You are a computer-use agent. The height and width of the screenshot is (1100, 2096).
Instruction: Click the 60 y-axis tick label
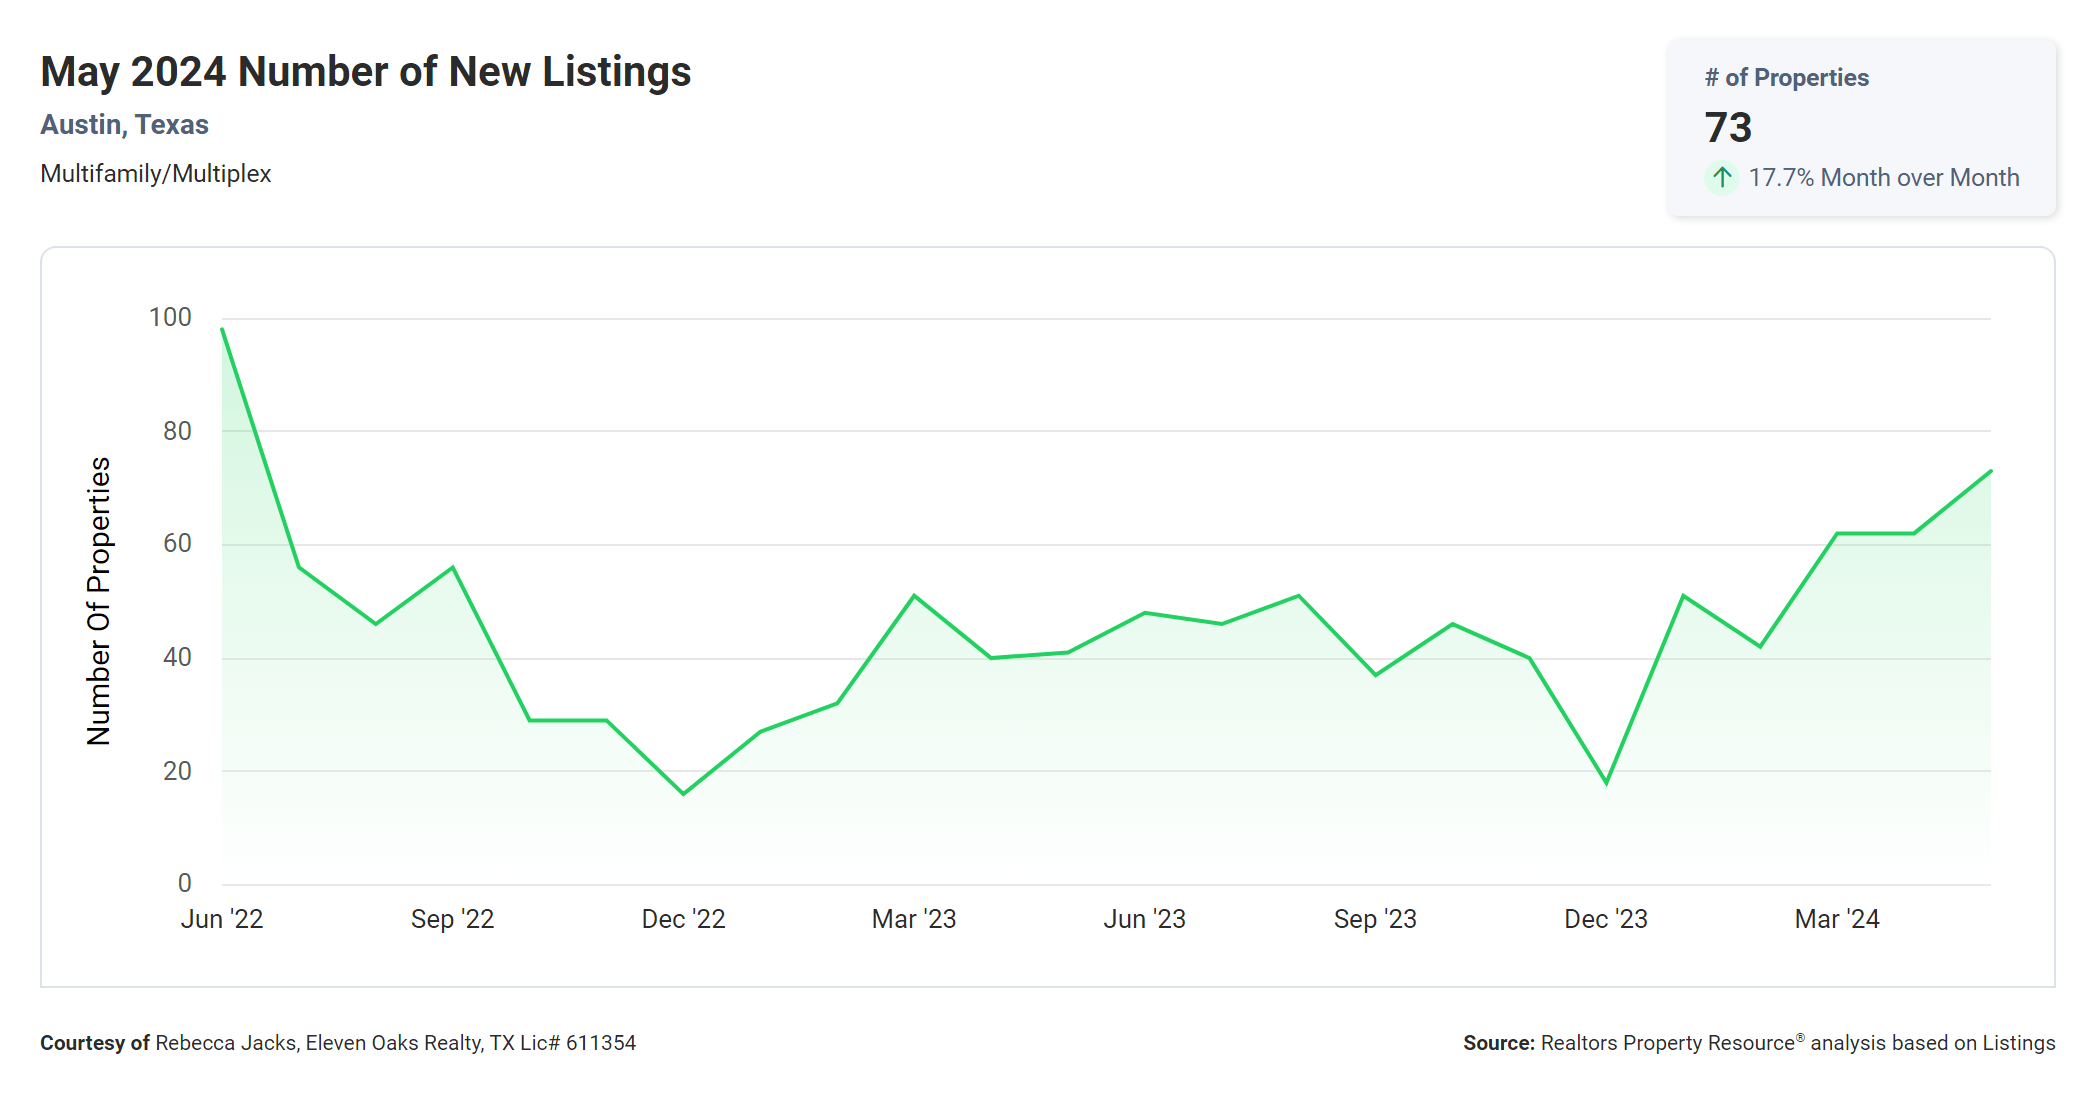click(177, 543)
